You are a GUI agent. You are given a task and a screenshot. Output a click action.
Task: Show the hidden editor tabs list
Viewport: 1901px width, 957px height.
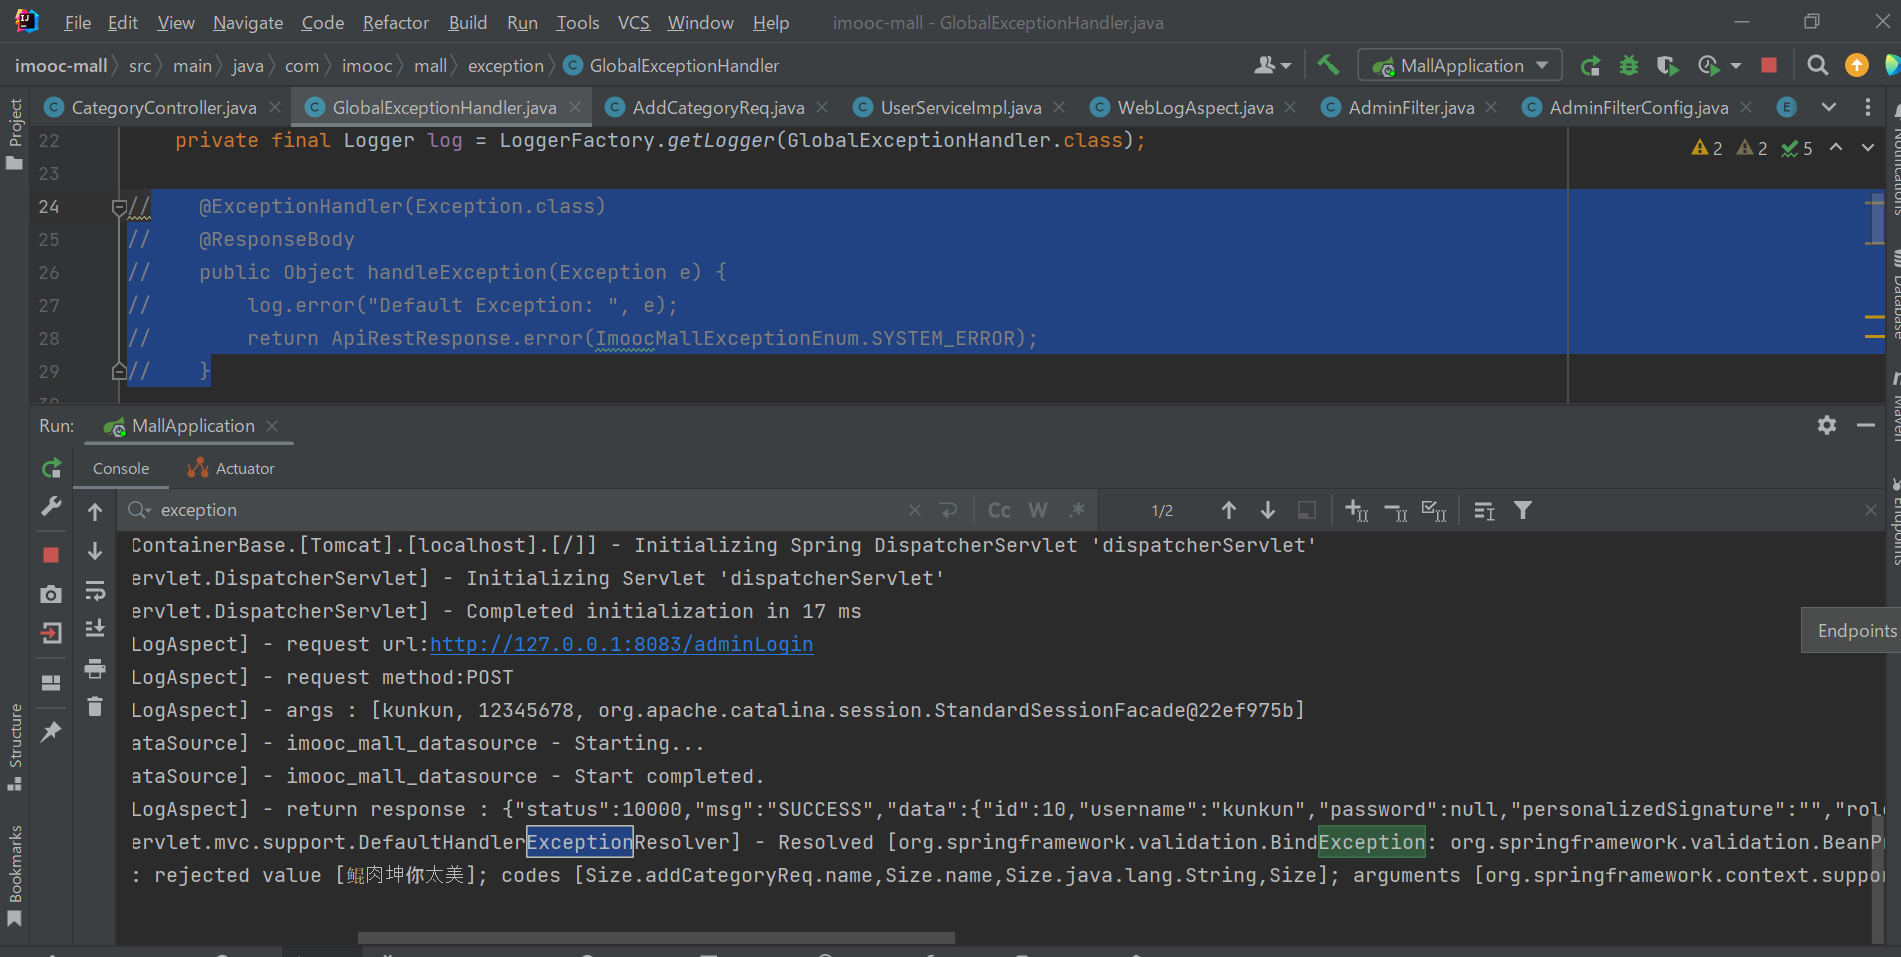point(1829,107)
